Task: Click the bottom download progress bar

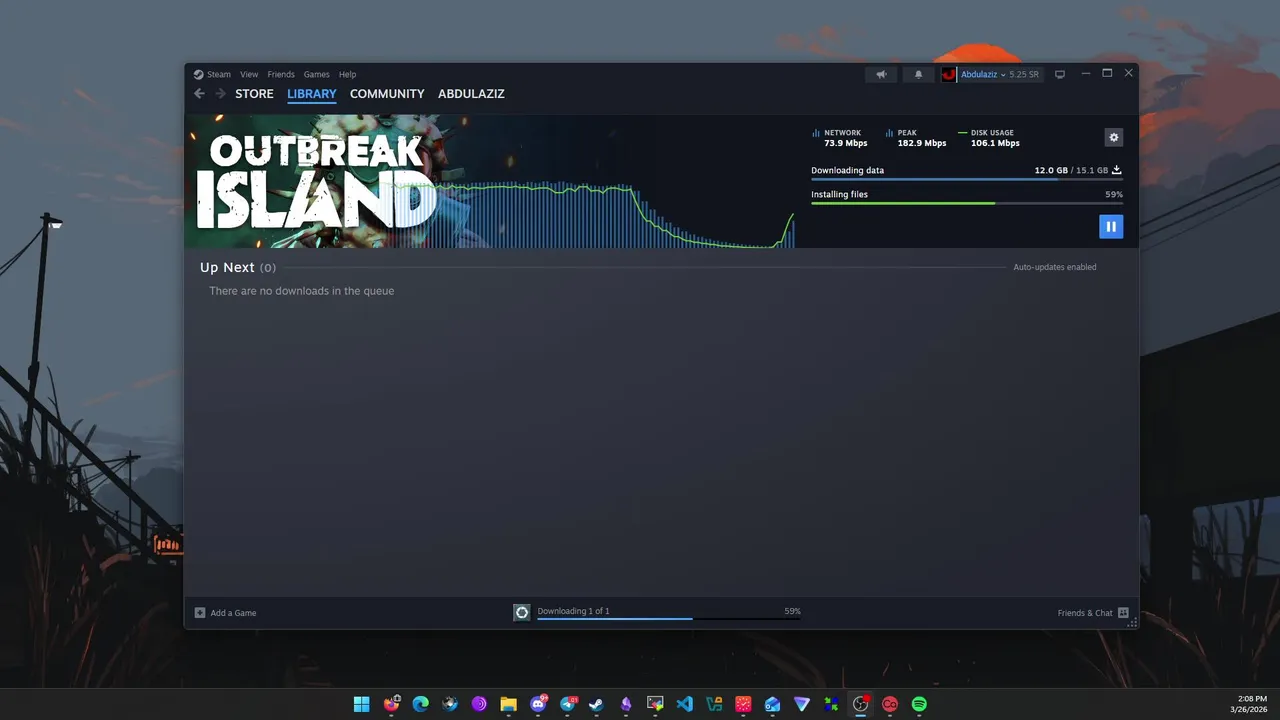Action: coord(668,619)
